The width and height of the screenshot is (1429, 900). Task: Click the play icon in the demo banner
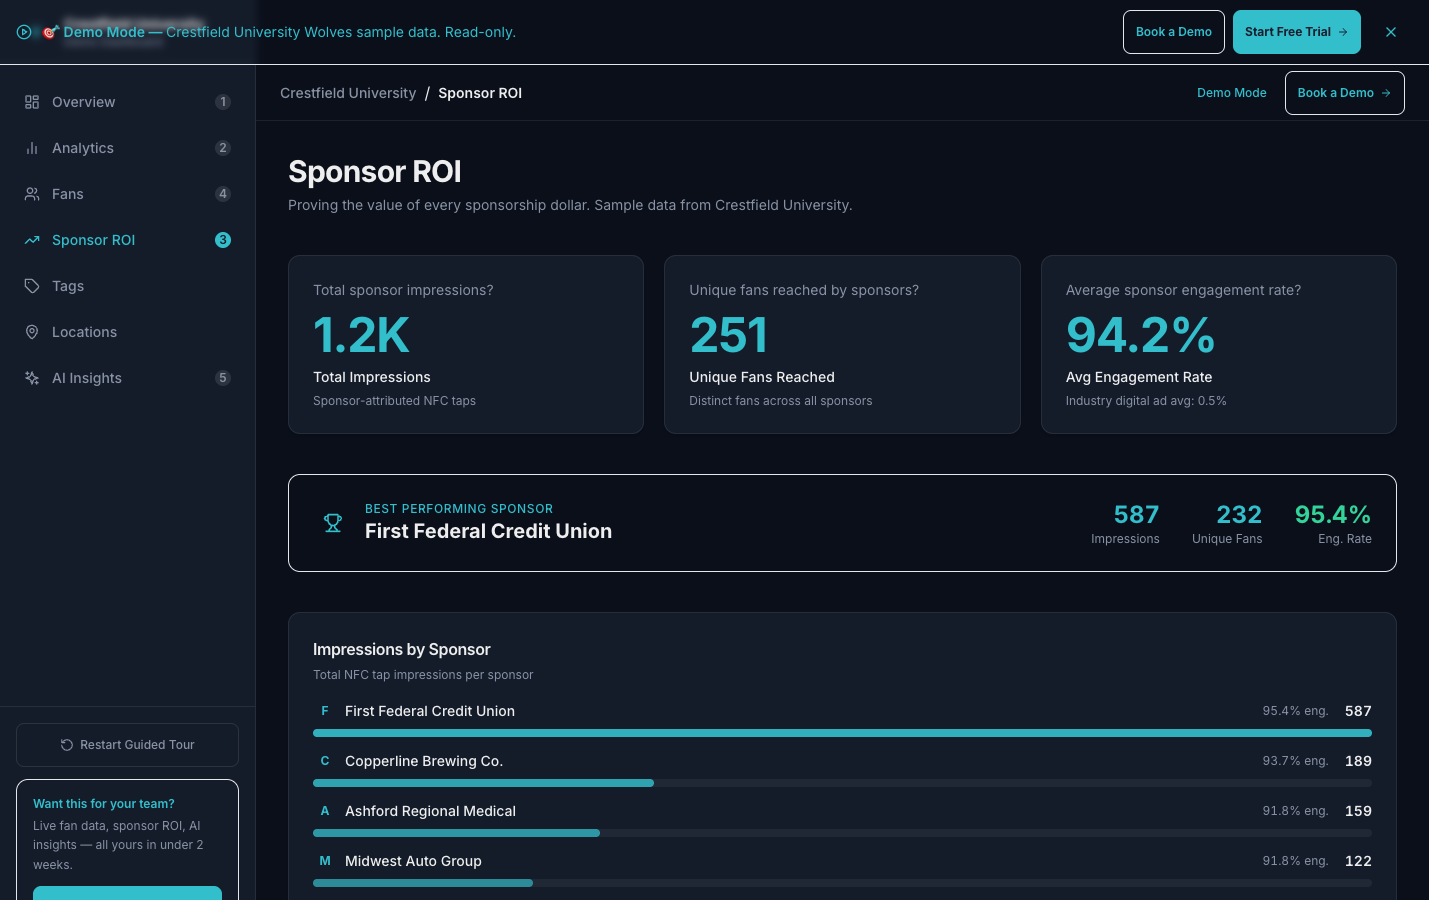click(x=25, y=31)
